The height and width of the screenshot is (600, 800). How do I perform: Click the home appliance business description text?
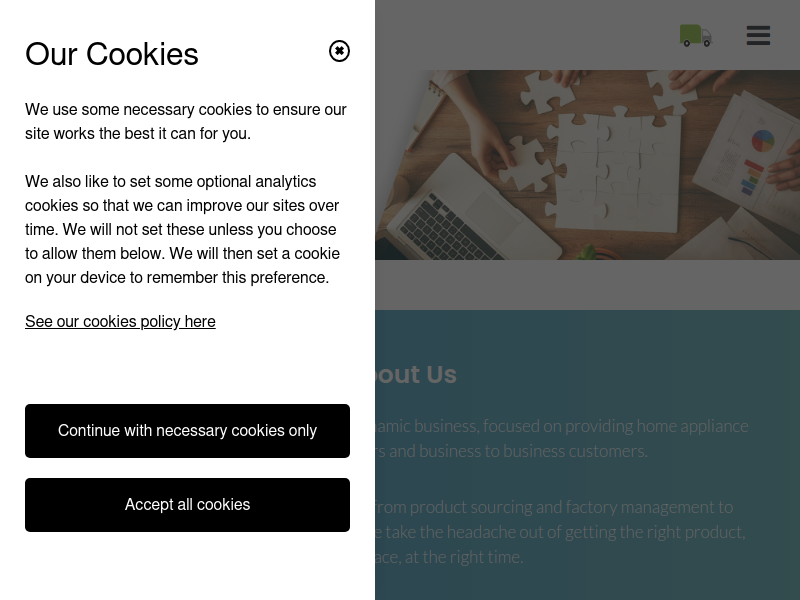pyautogui.click(x=561, y=438)
